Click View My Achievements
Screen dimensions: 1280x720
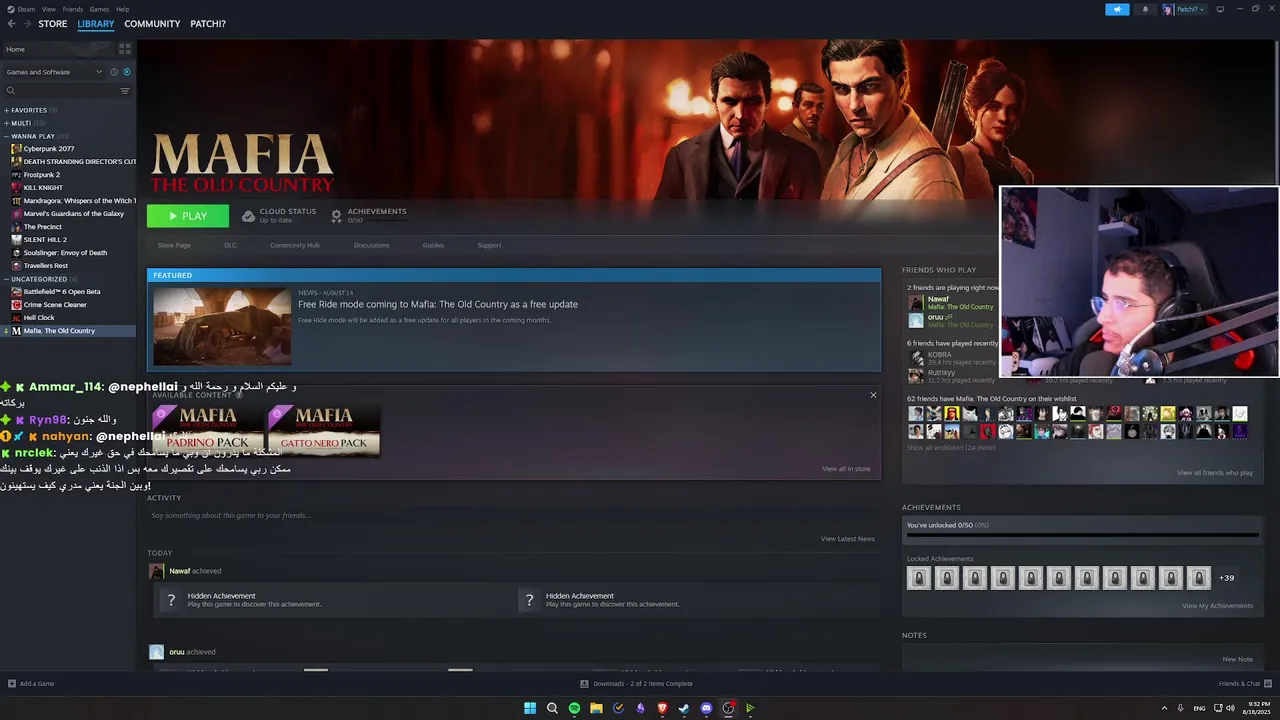point(1217,606)
